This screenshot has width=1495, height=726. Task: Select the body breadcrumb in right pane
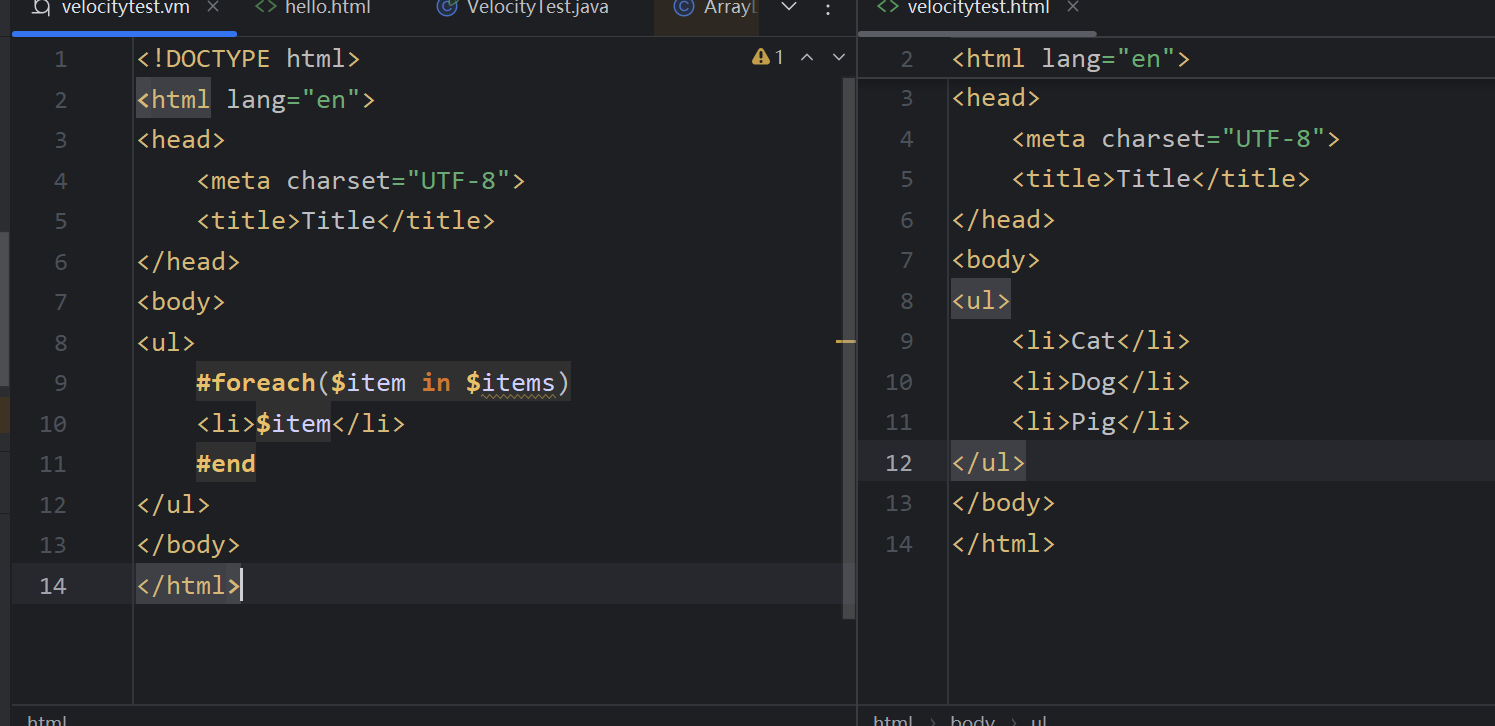[x=972, y=720]
